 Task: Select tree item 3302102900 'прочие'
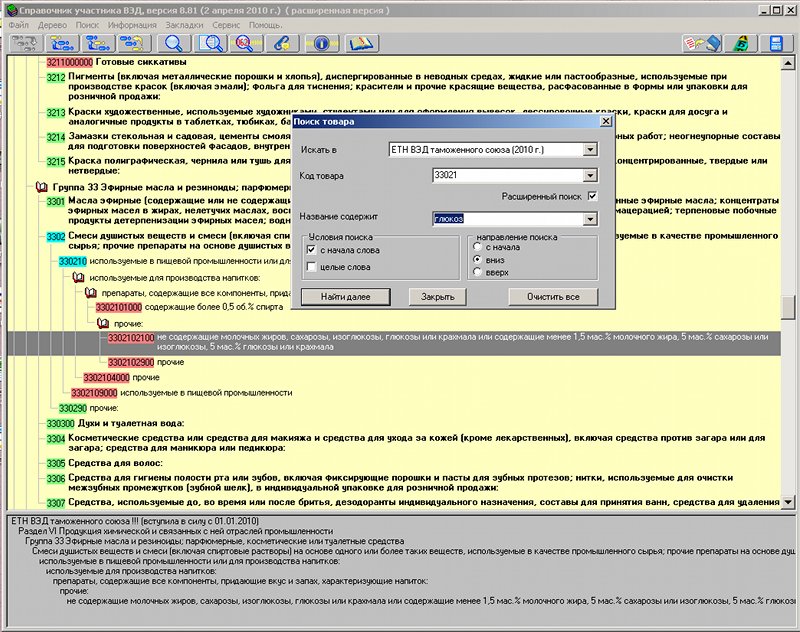131,362
